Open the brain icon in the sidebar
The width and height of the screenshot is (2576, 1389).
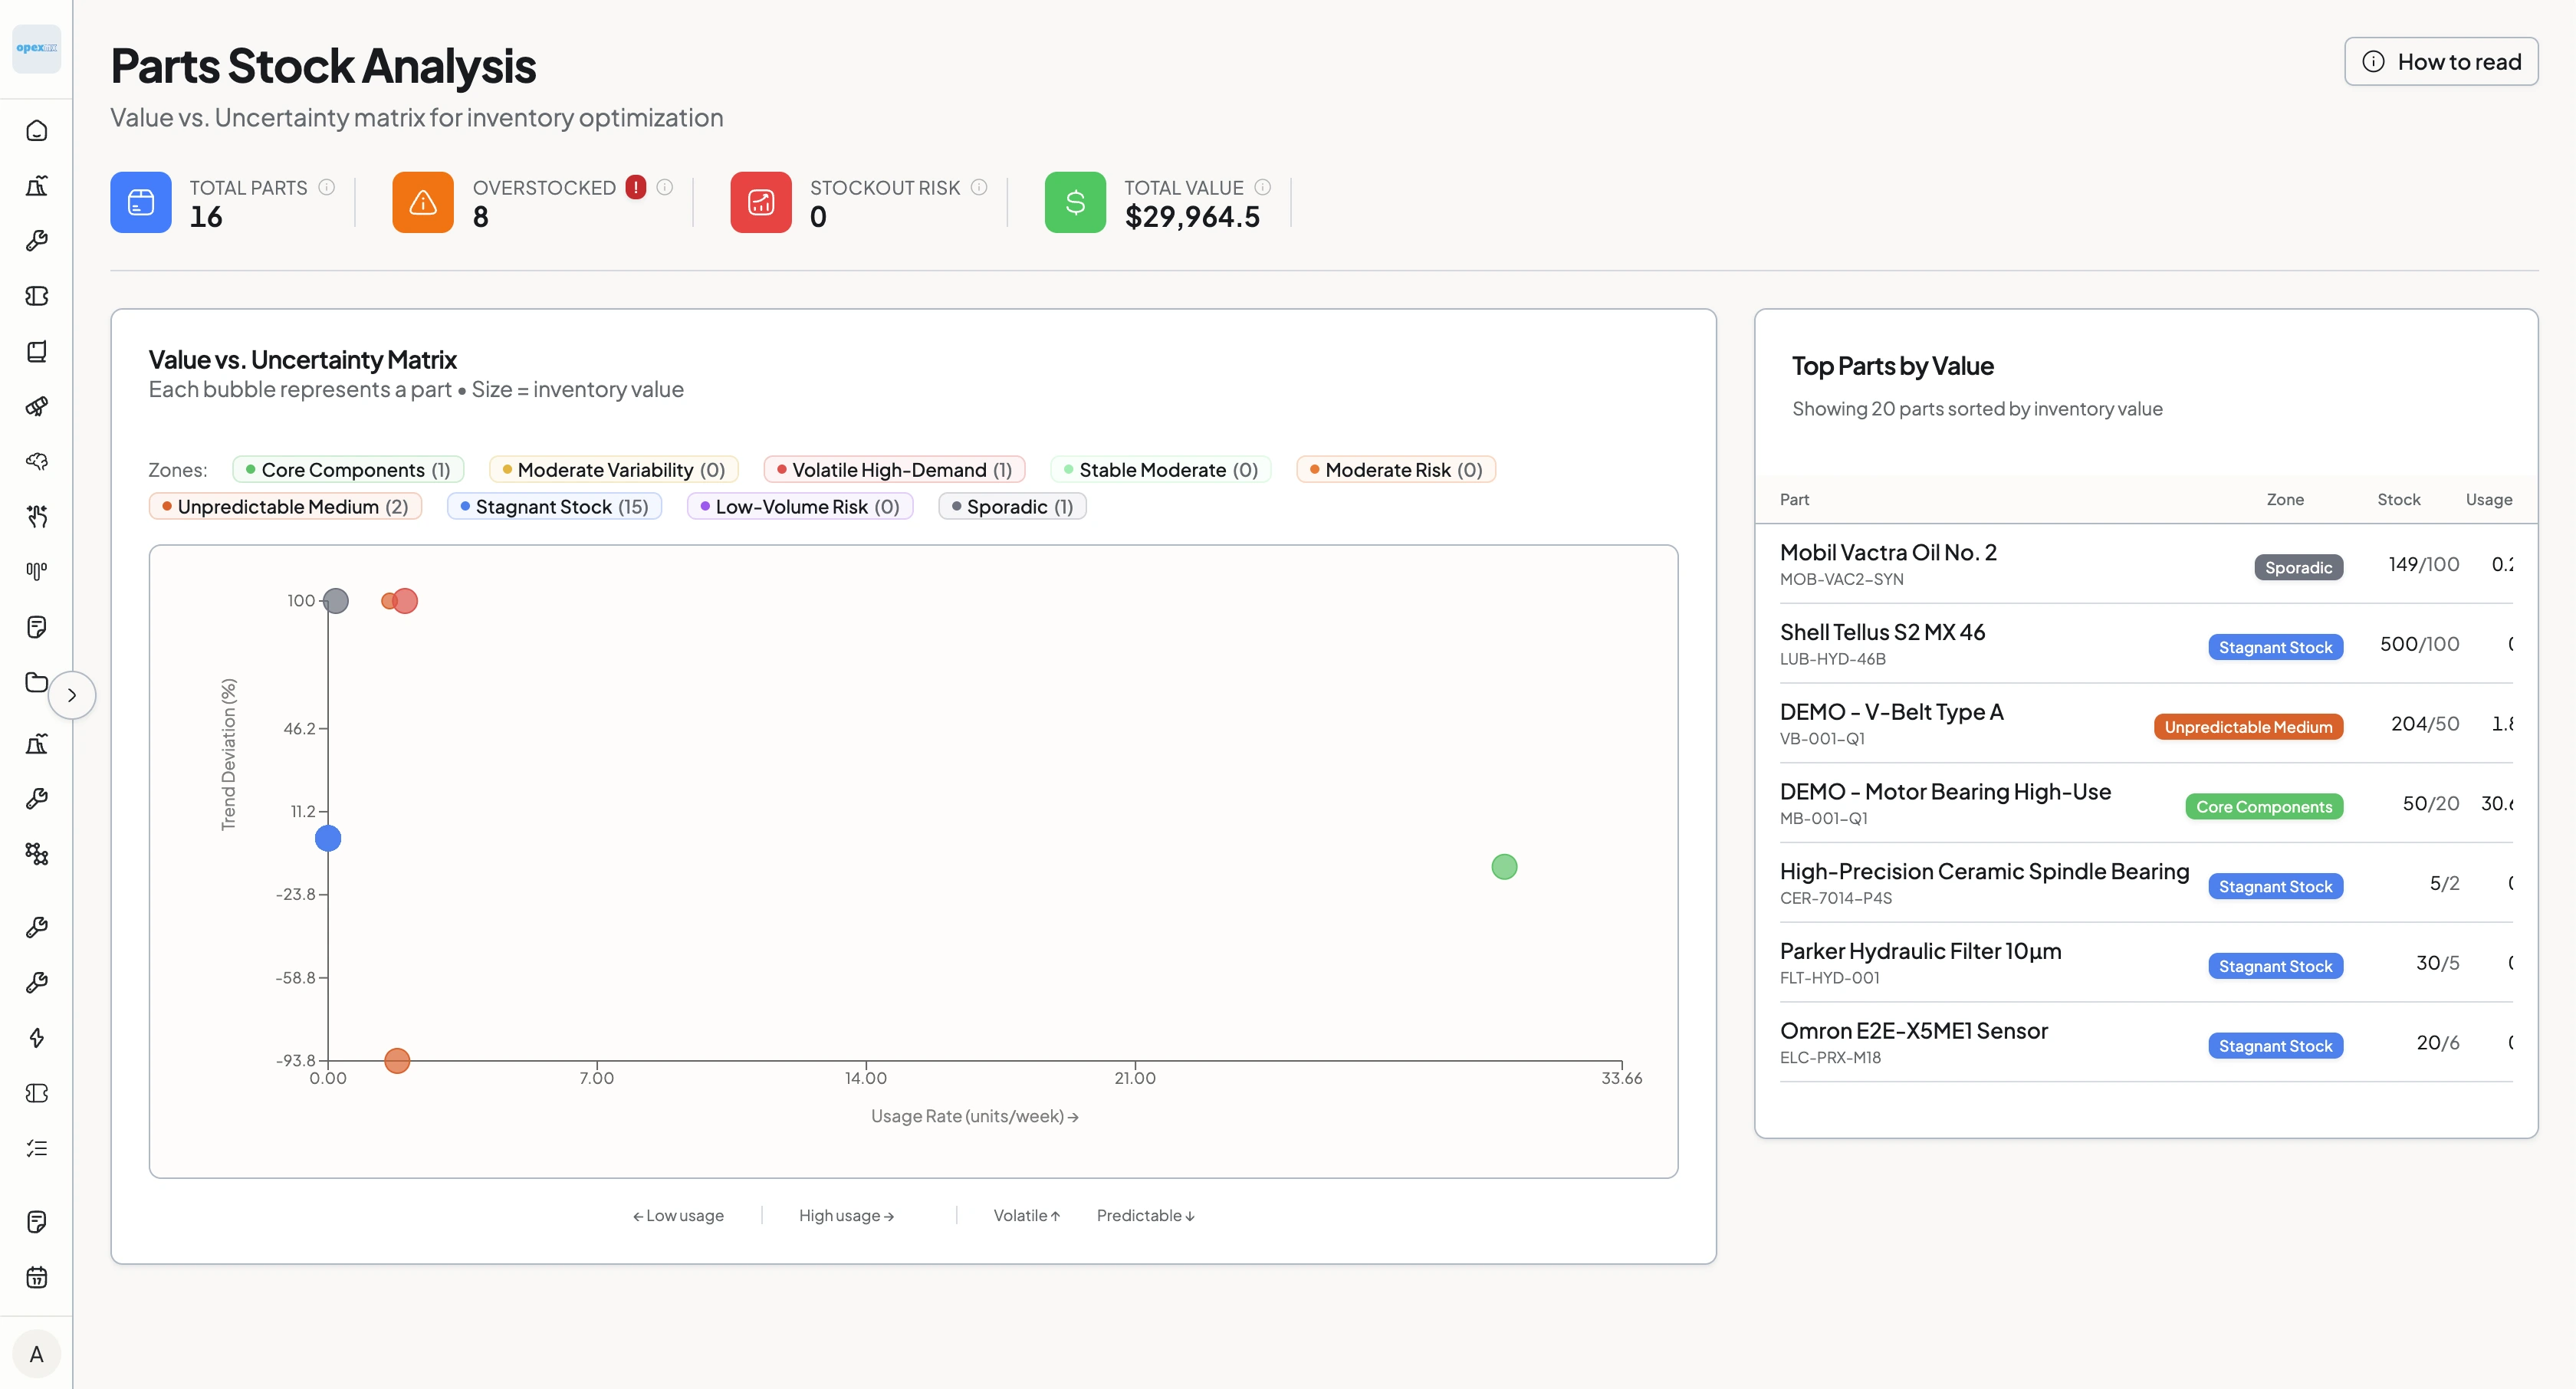click(x=37, y=461)
